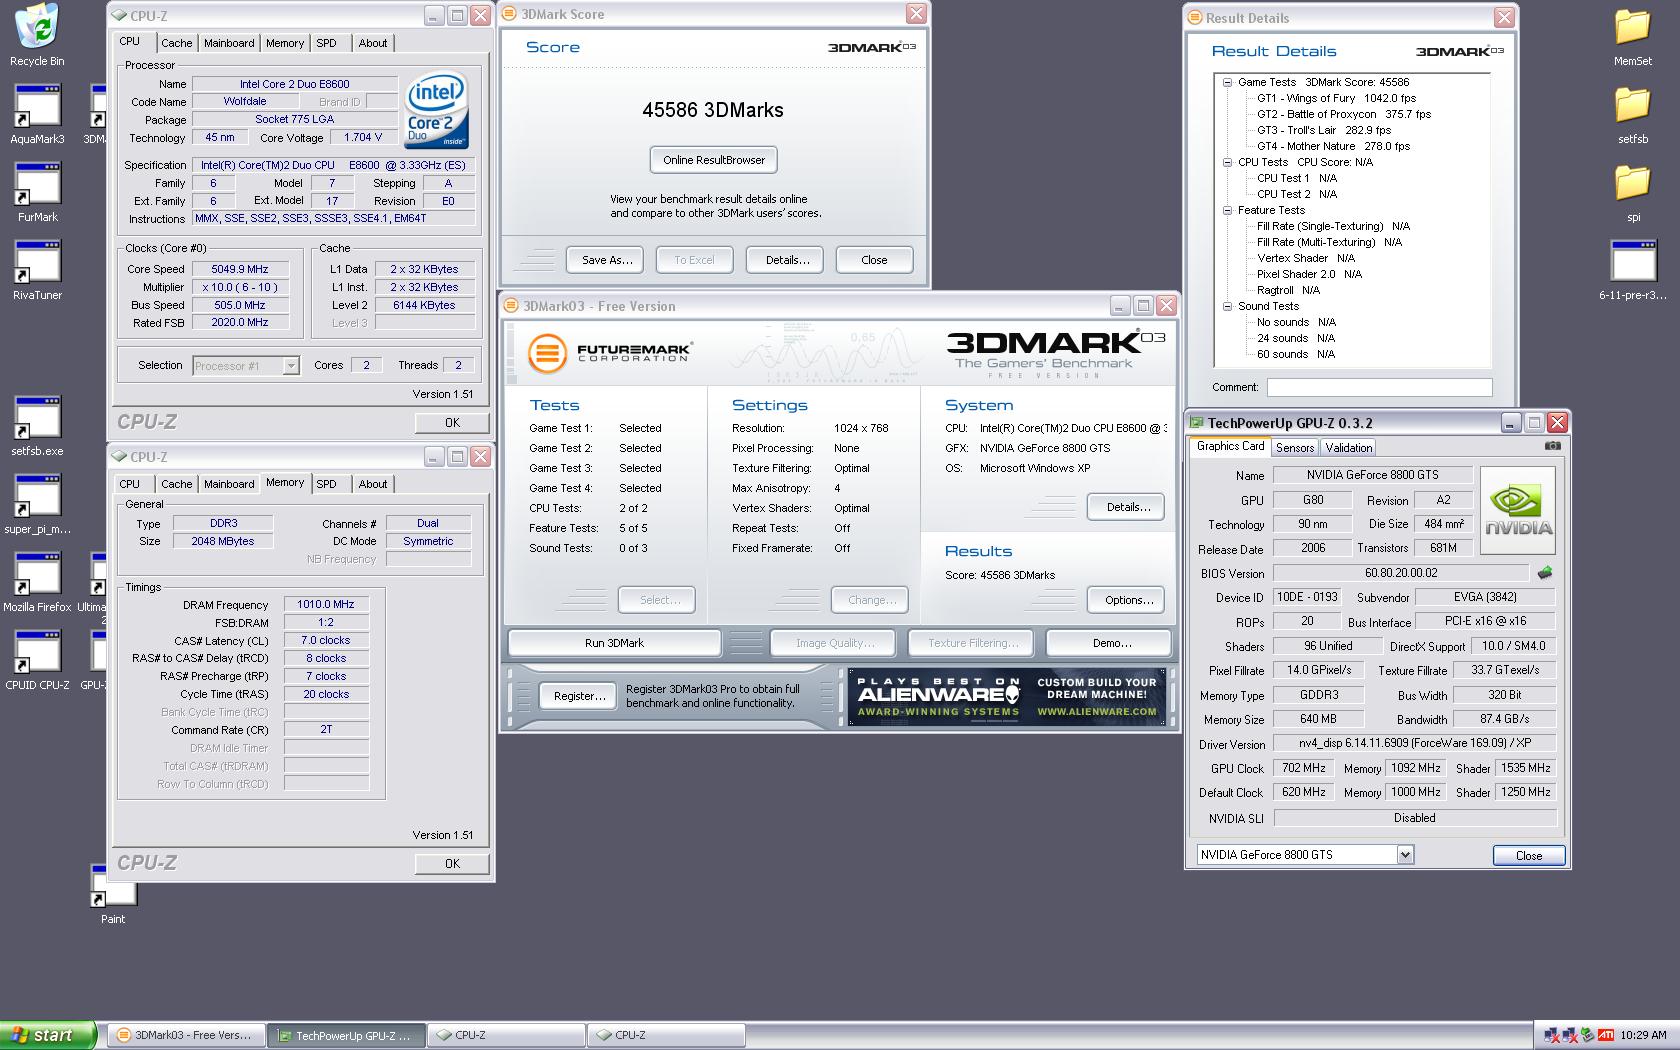1680x1050 pixels.
Task: Open the RivaTuner desktop shortcut
Action: point(38,270)
